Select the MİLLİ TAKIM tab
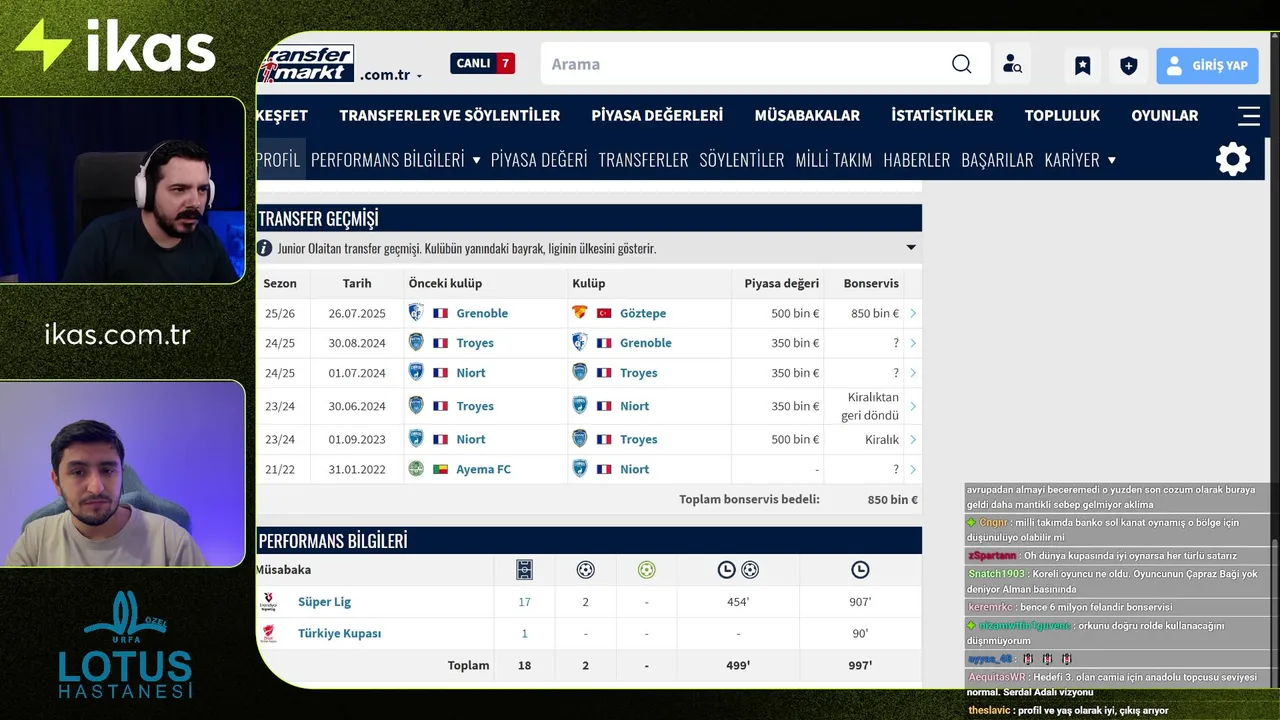1280x720 pixels. pyautogui.click(x=834, y=159)
